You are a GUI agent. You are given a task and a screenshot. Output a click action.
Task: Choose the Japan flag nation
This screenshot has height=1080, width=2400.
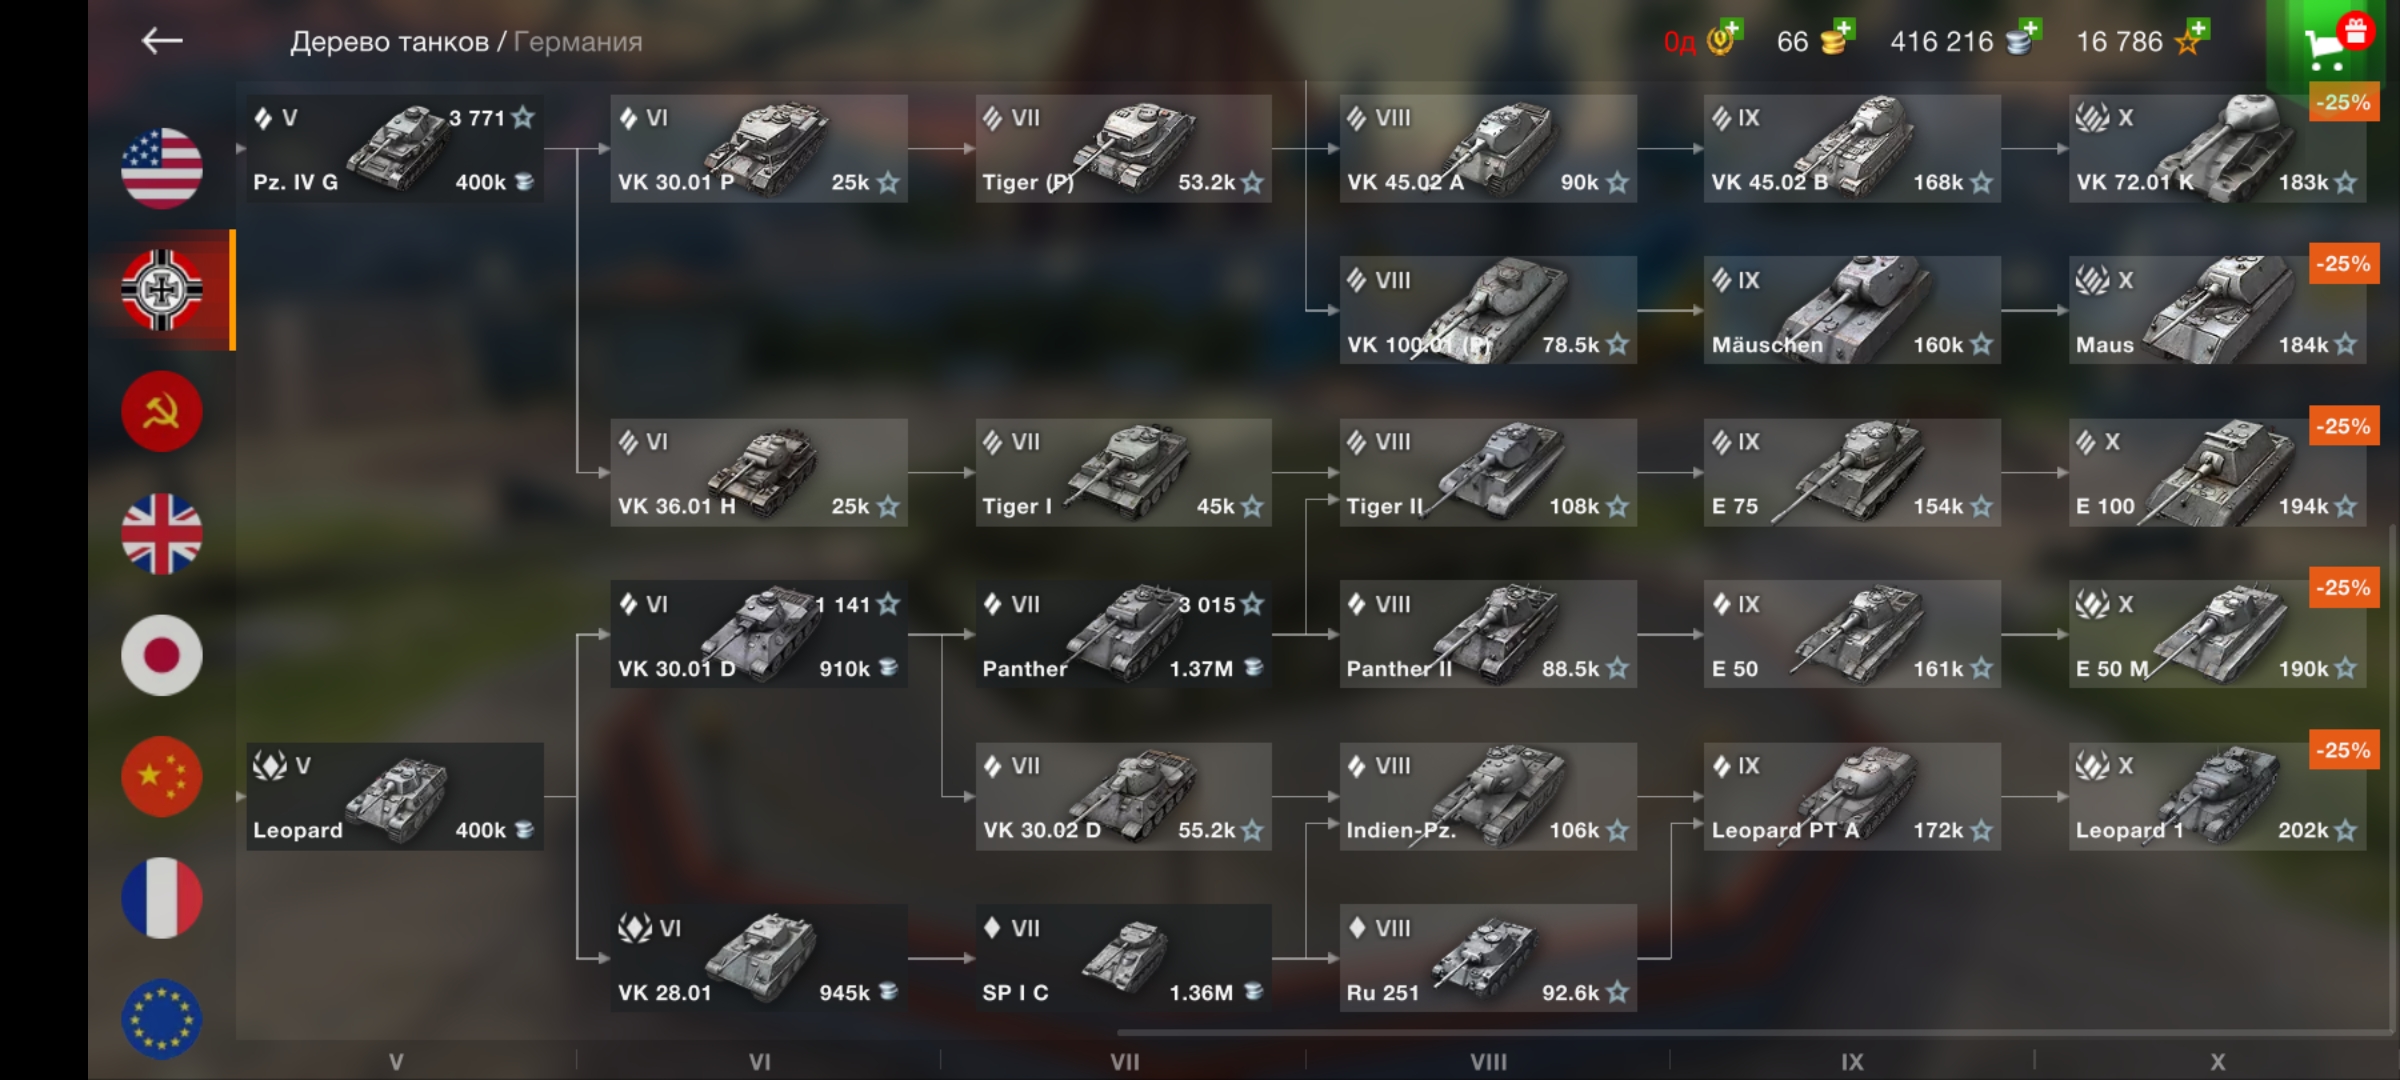(162, 655)
